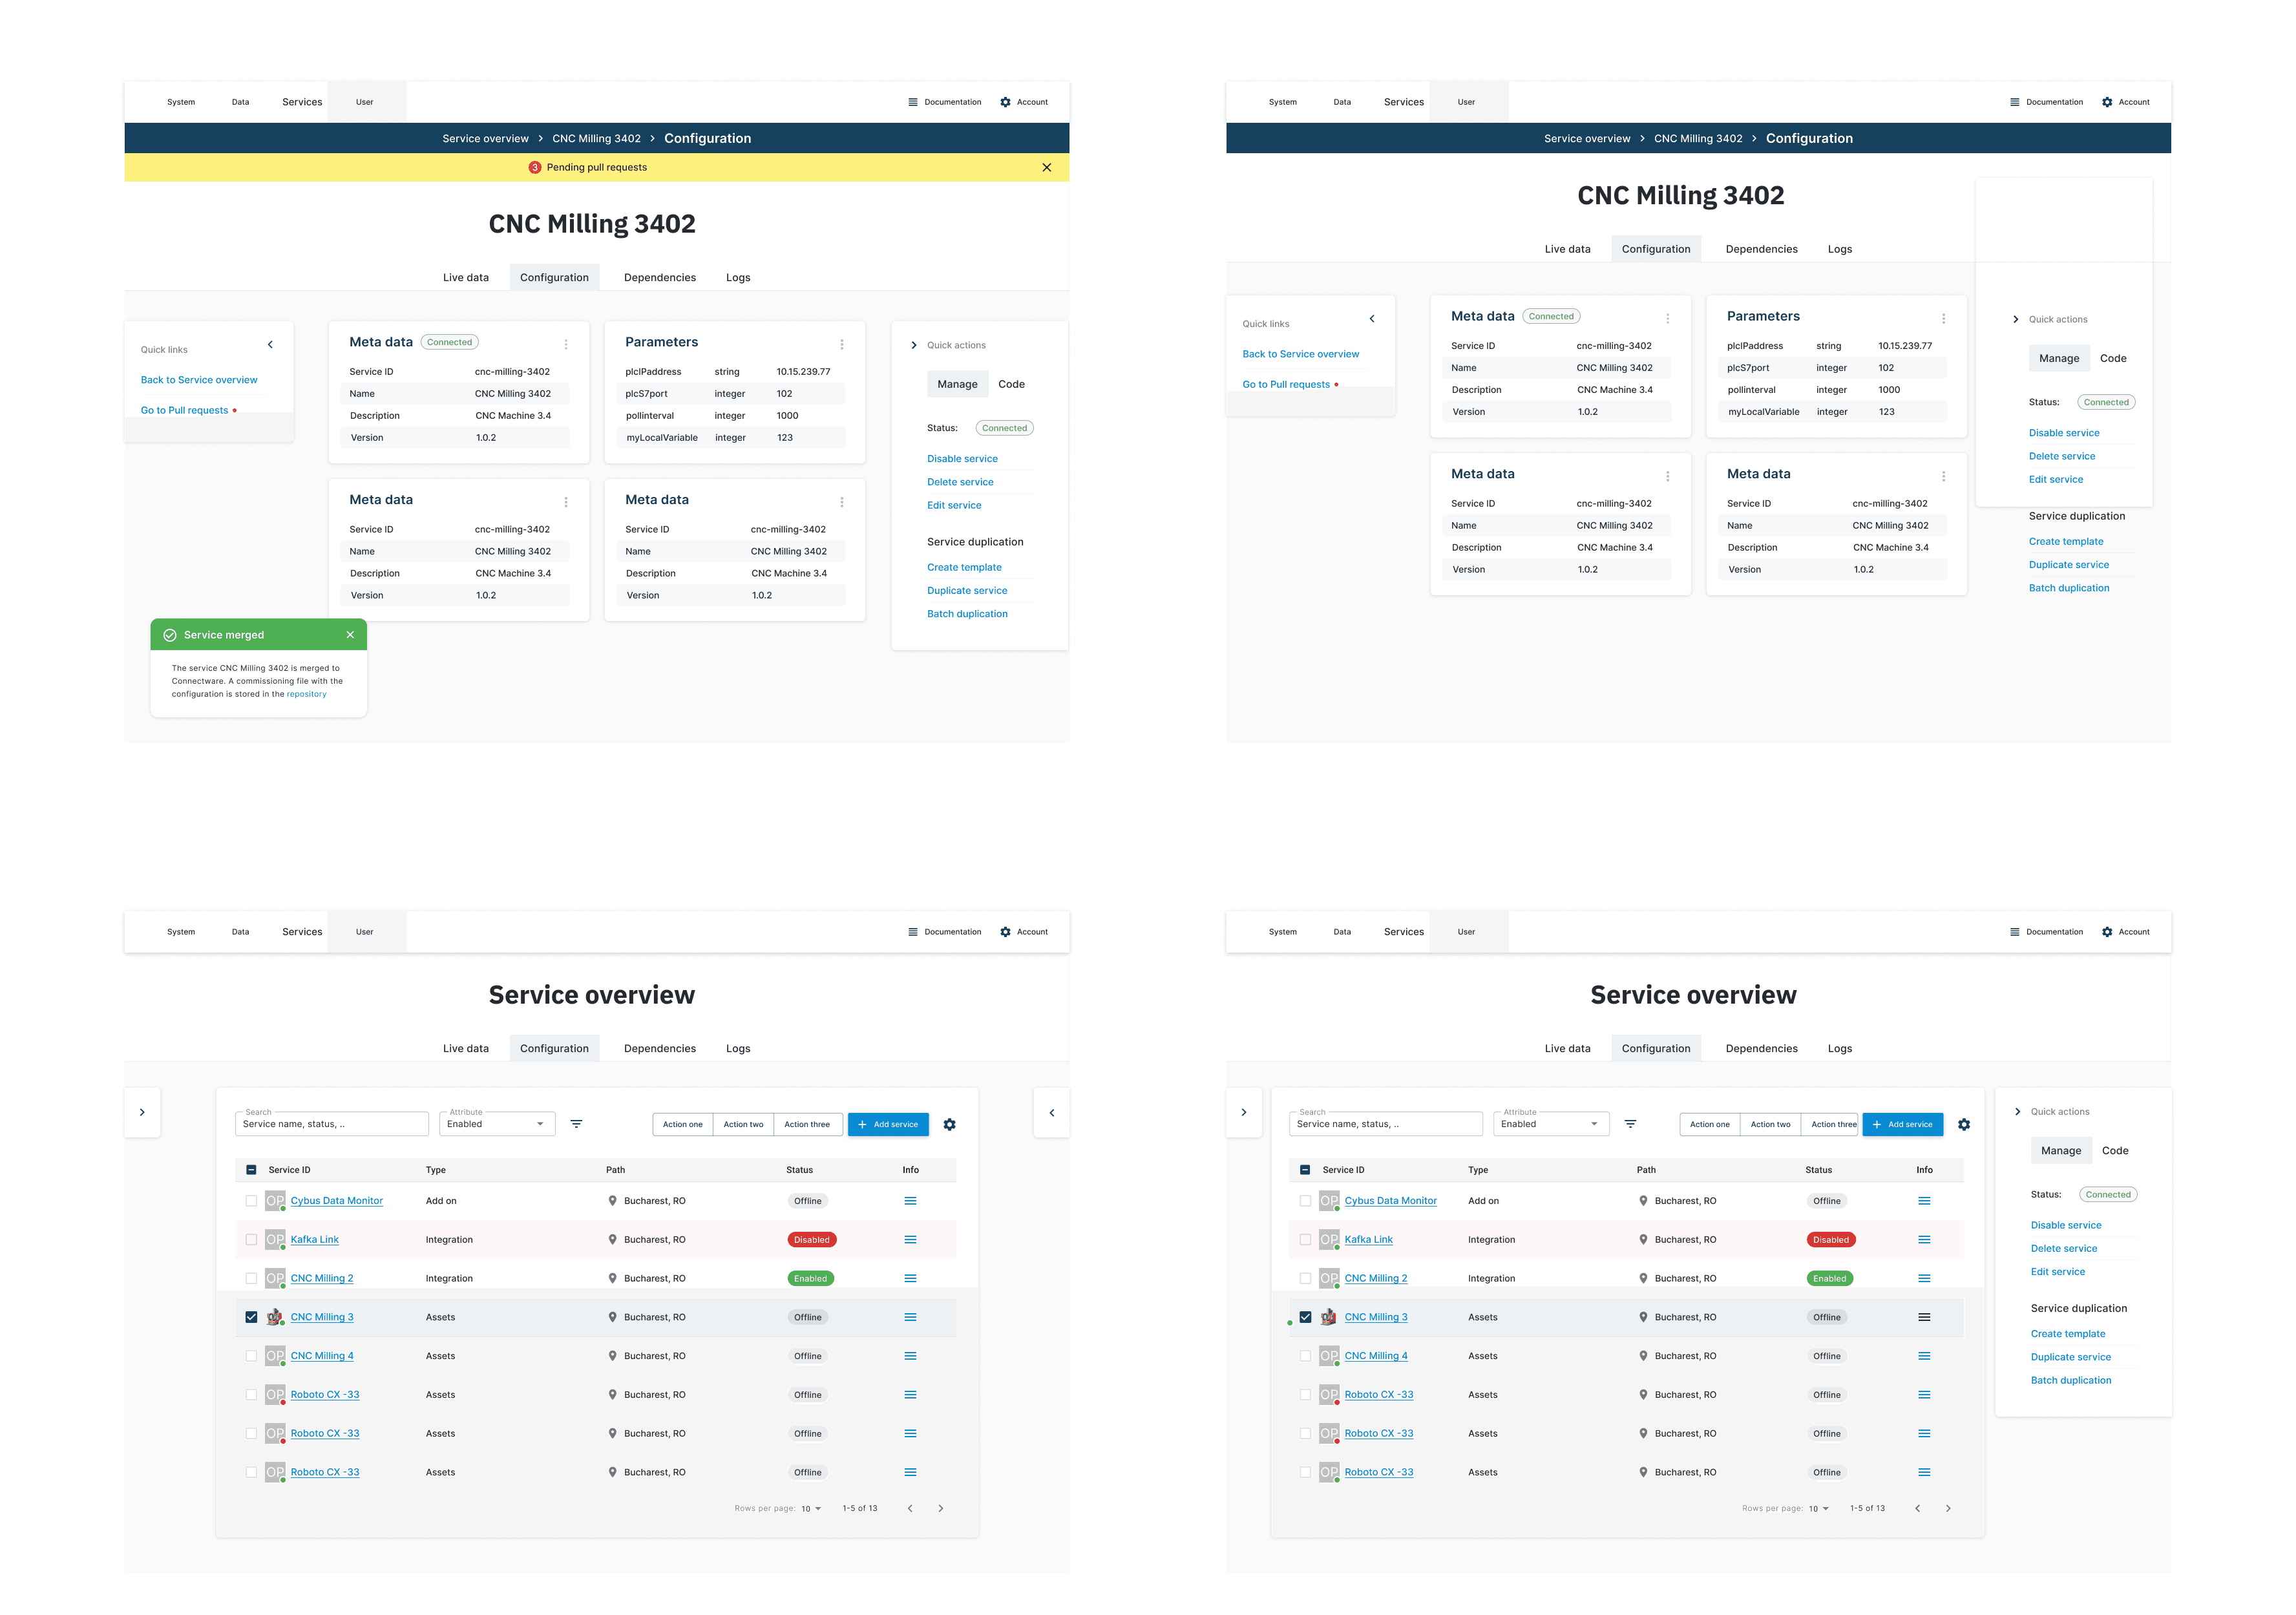The image size is (2296, 1615).
Task: Open CNC Milling 4 info icon, bottom-right frame
Action: [x=1924, y=1356]
